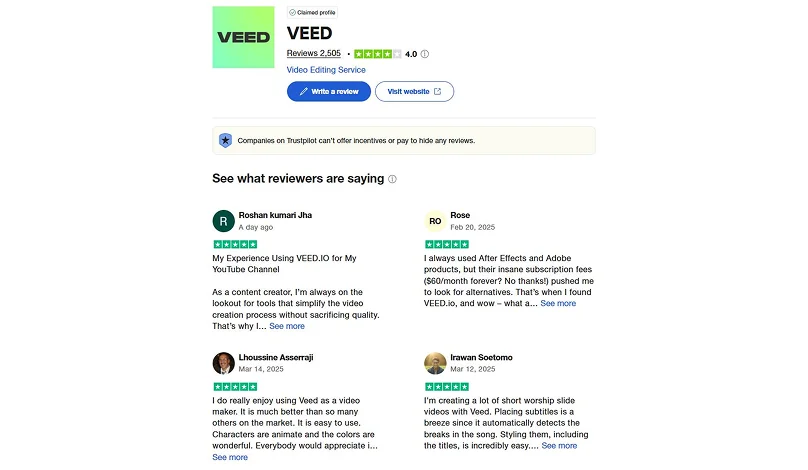Click the Trustpilot star shield icon
Screen dimensions: 808x470
coord(225,140)
